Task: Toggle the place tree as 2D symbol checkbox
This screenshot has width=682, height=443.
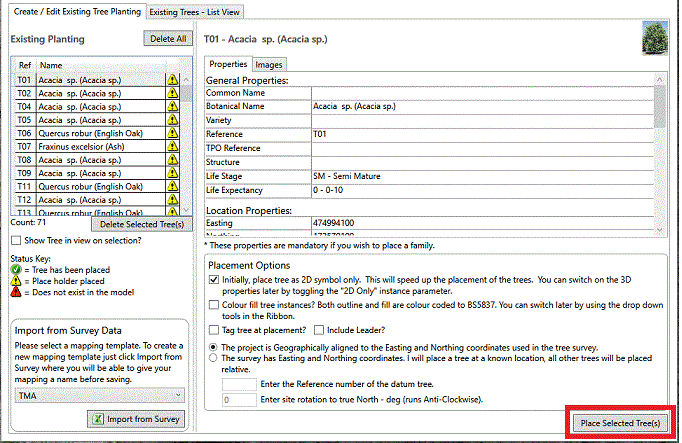Action: [x=214, y=280]
